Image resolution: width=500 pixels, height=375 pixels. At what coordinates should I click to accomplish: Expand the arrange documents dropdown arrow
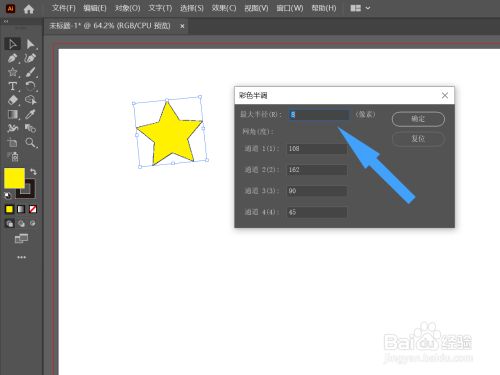[368, 8]
